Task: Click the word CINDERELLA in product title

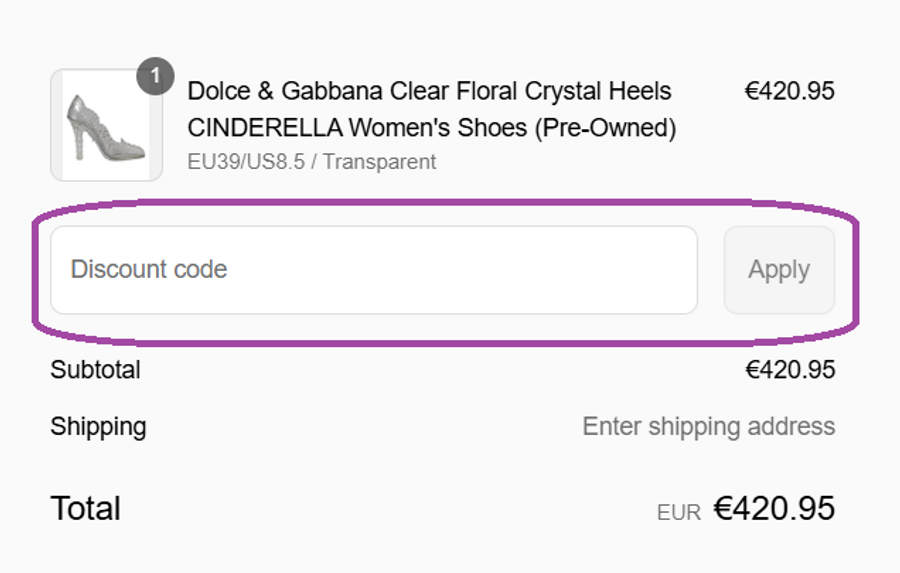Action: [264, 129]
